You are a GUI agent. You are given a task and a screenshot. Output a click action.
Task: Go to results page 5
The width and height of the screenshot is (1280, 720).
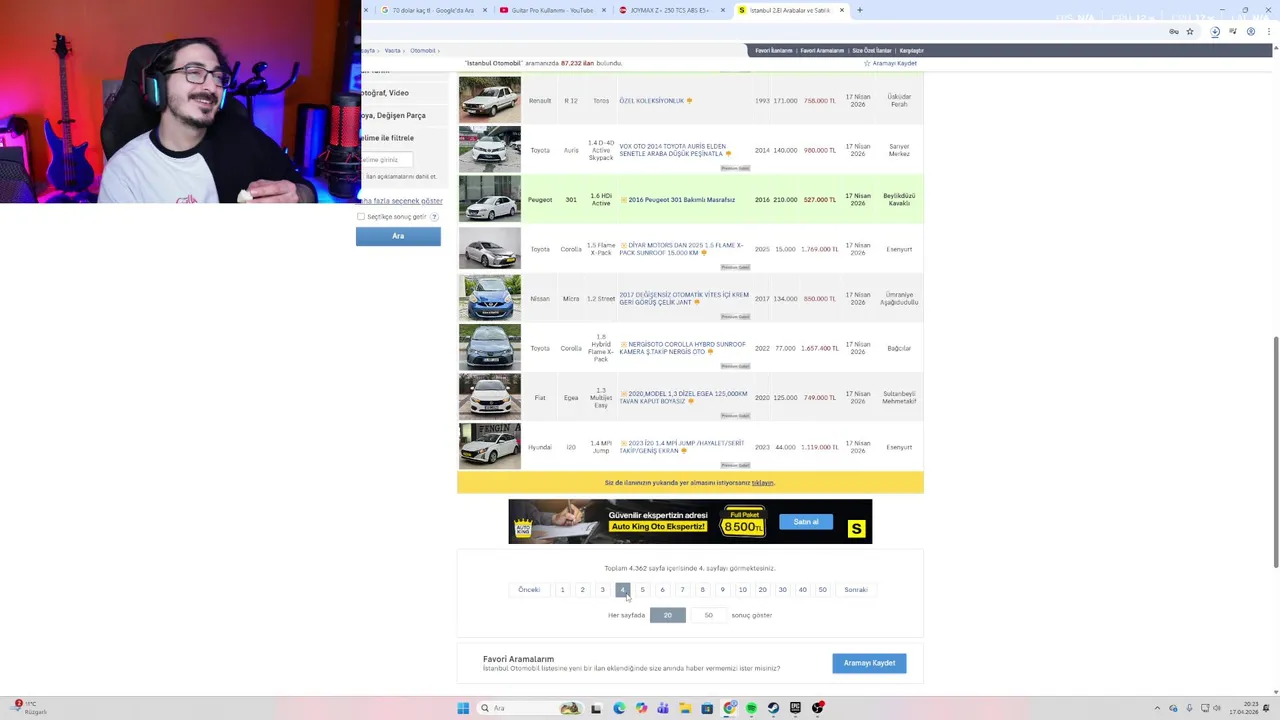[x=642, y=590]
